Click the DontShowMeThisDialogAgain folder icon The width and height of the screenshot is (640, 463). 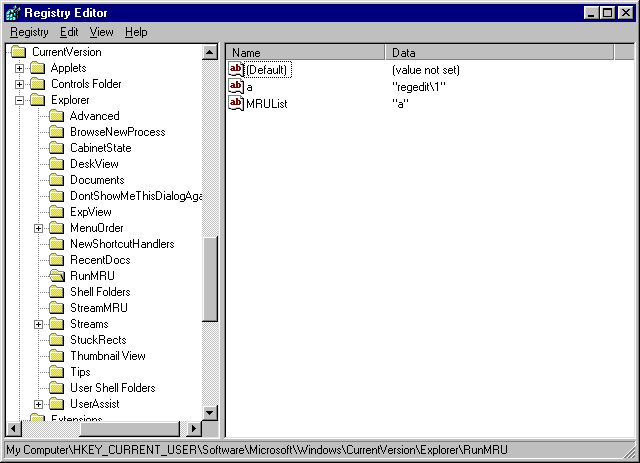point(56,196)
